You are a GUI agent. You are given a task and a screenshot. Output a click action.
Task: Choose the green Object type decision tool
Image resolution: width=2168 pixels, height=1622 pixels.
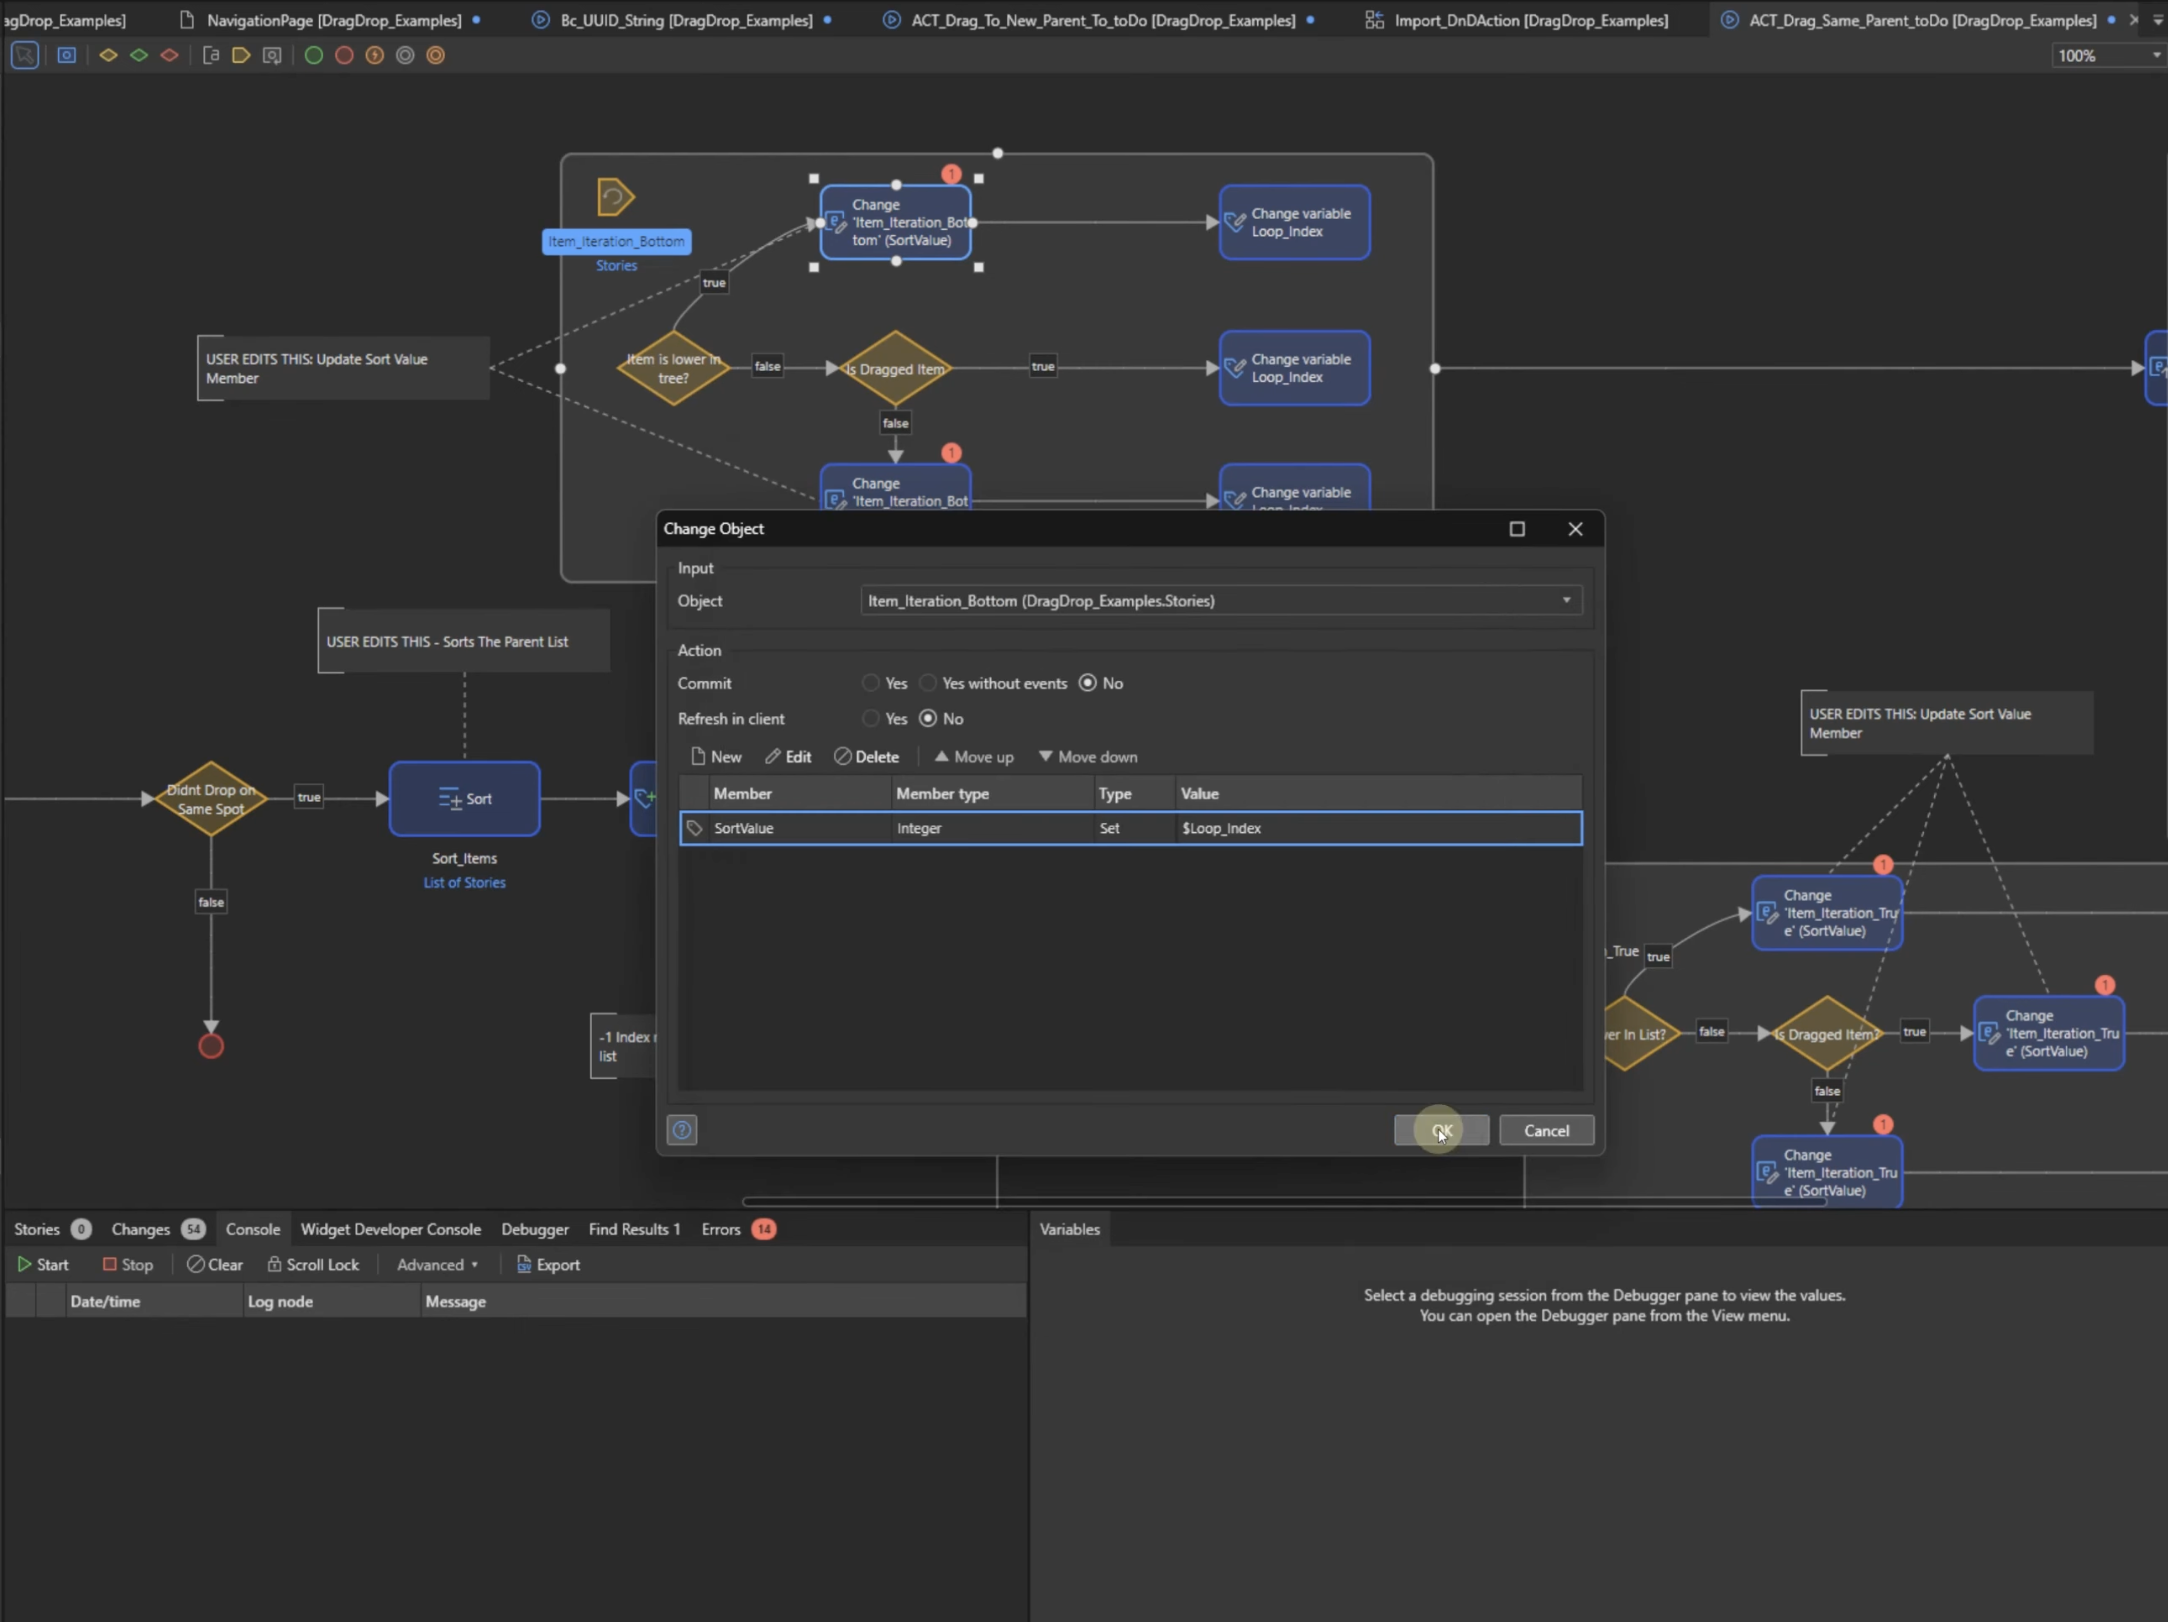pos(139,55)
